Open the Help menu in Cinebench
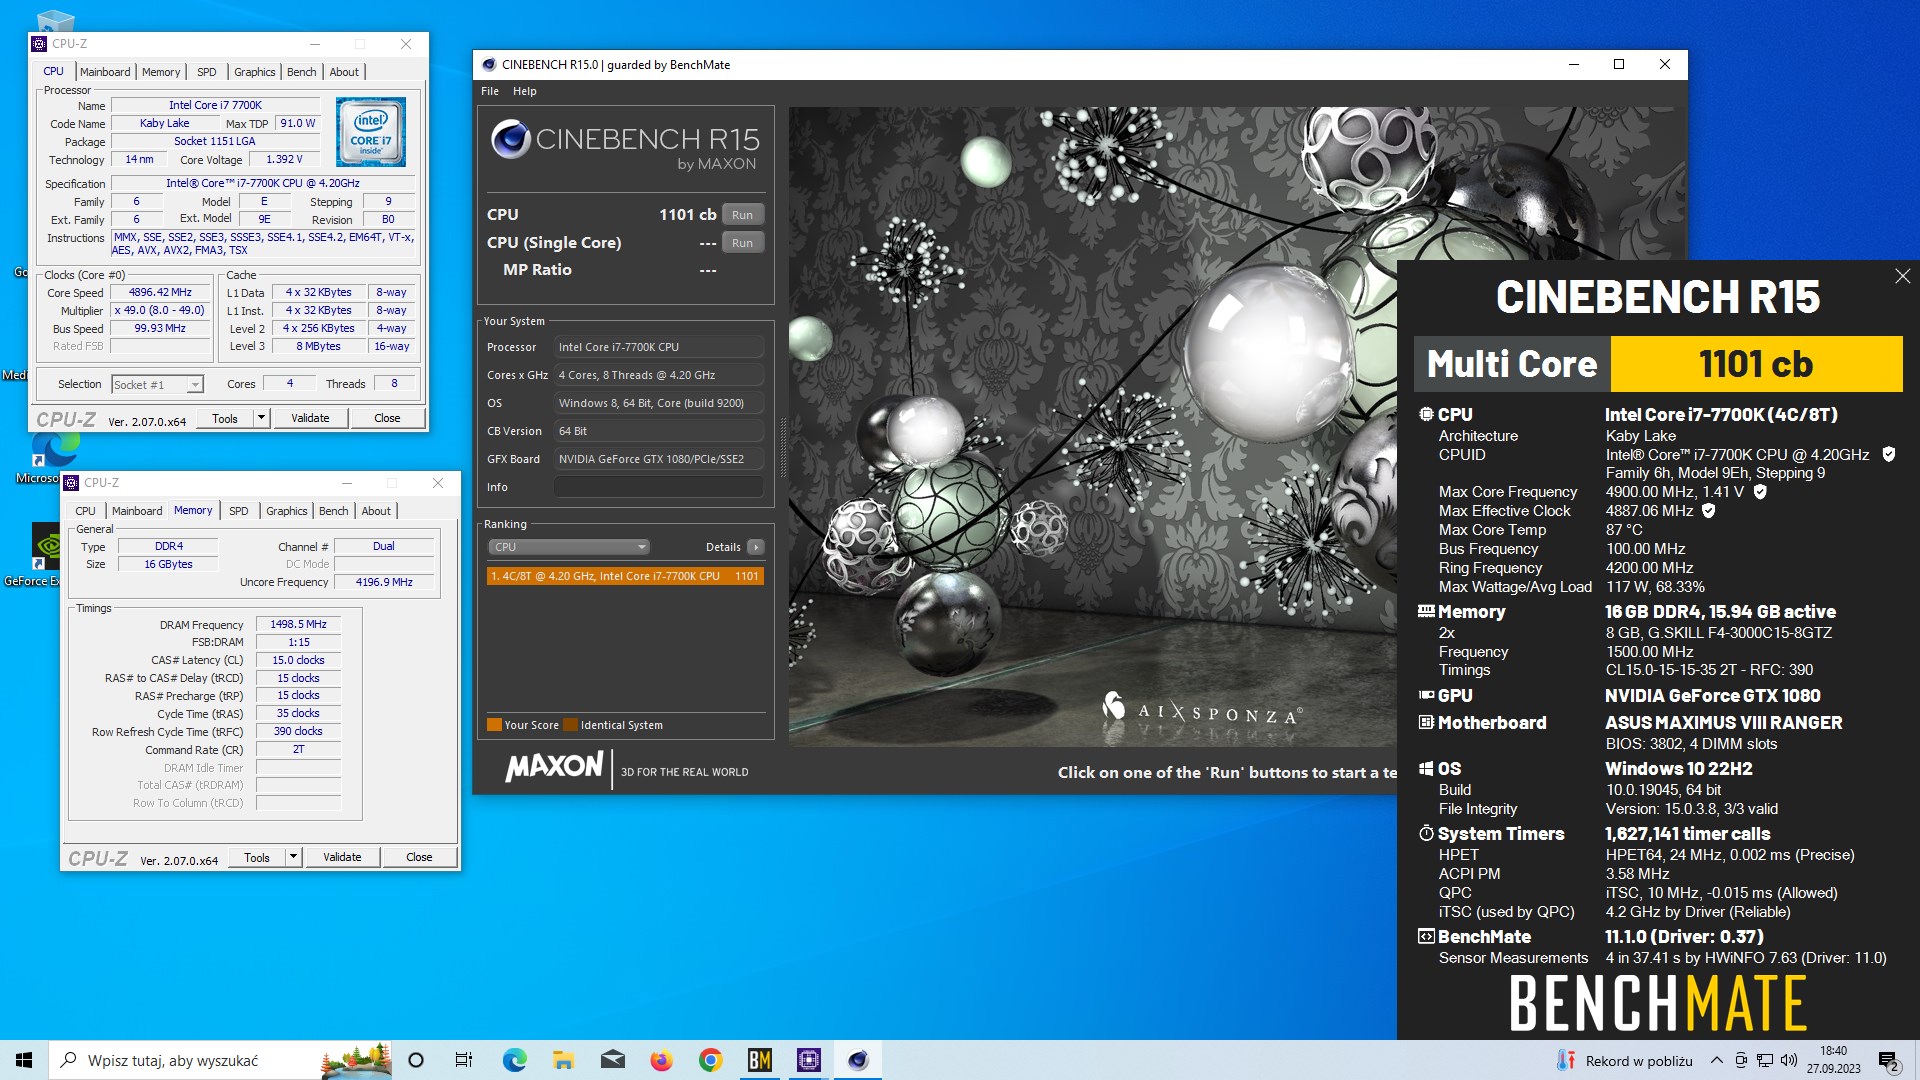 pos(525,91)
